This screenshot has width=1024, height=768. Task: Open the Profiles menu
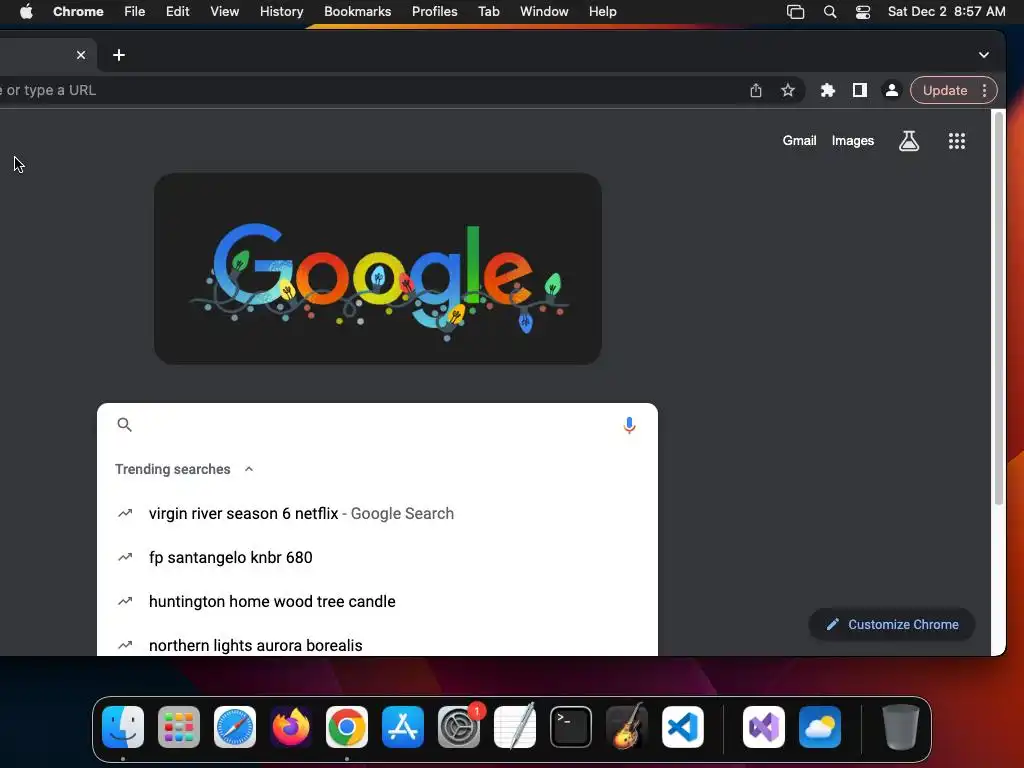[434, 12]
